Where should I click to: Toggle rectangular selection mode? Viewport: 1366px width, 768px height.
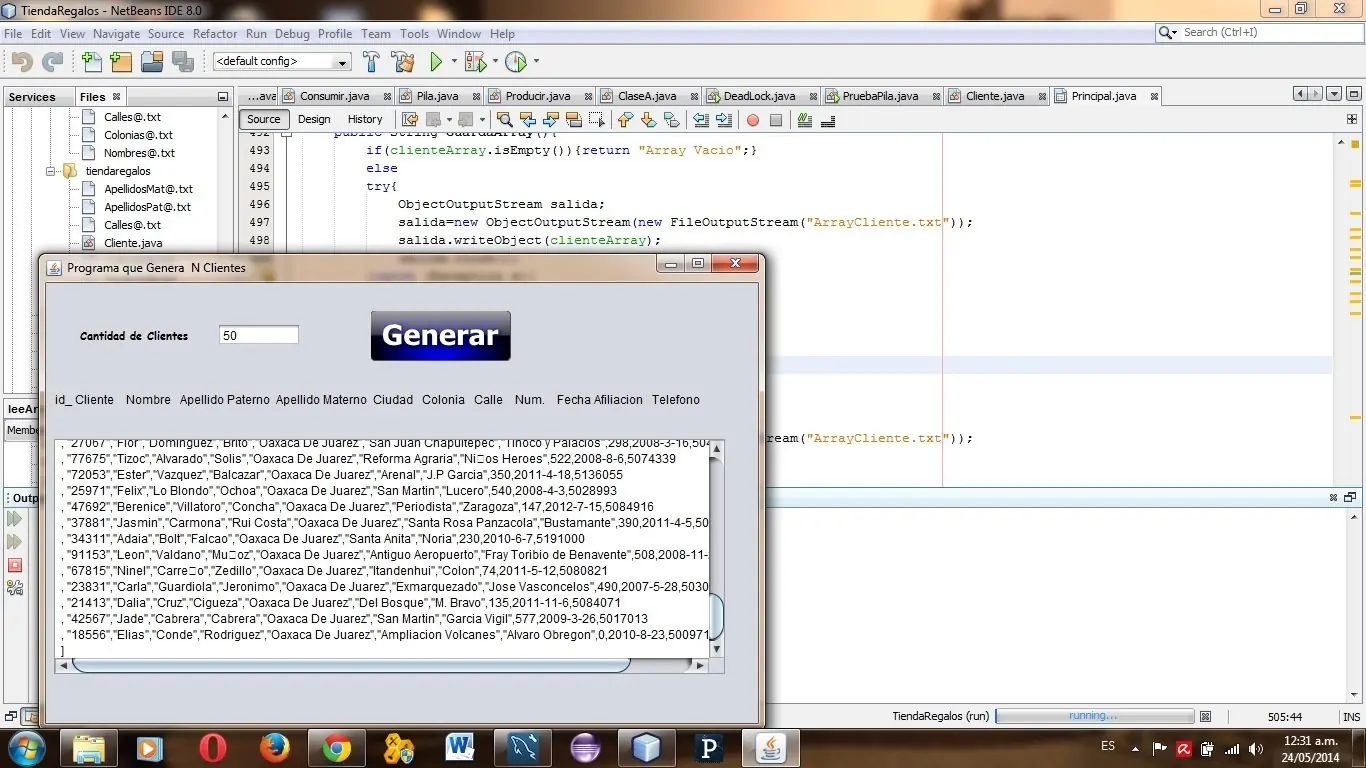tap(597, 120)
